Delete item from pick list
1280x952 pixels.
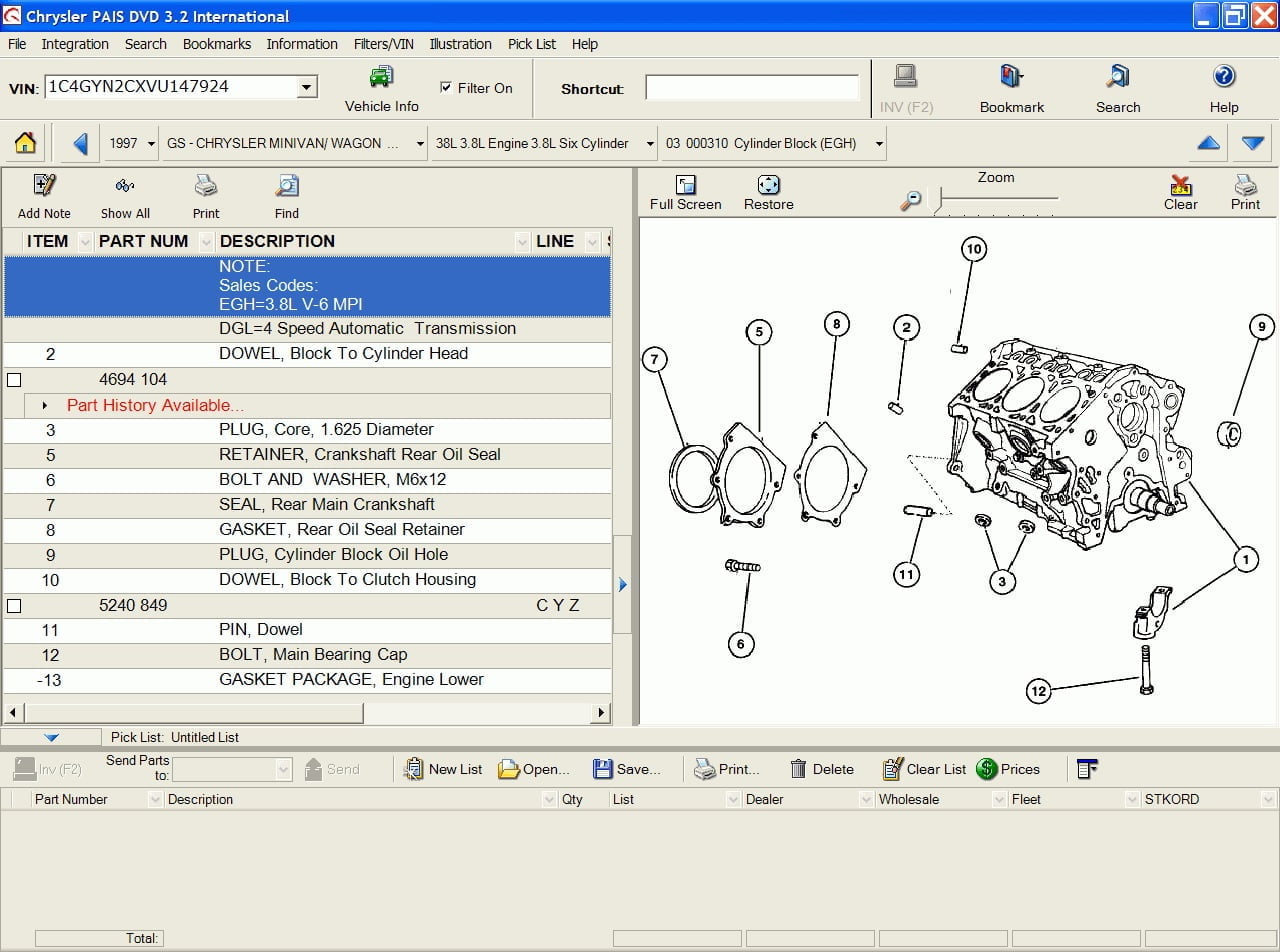point(822,769)
